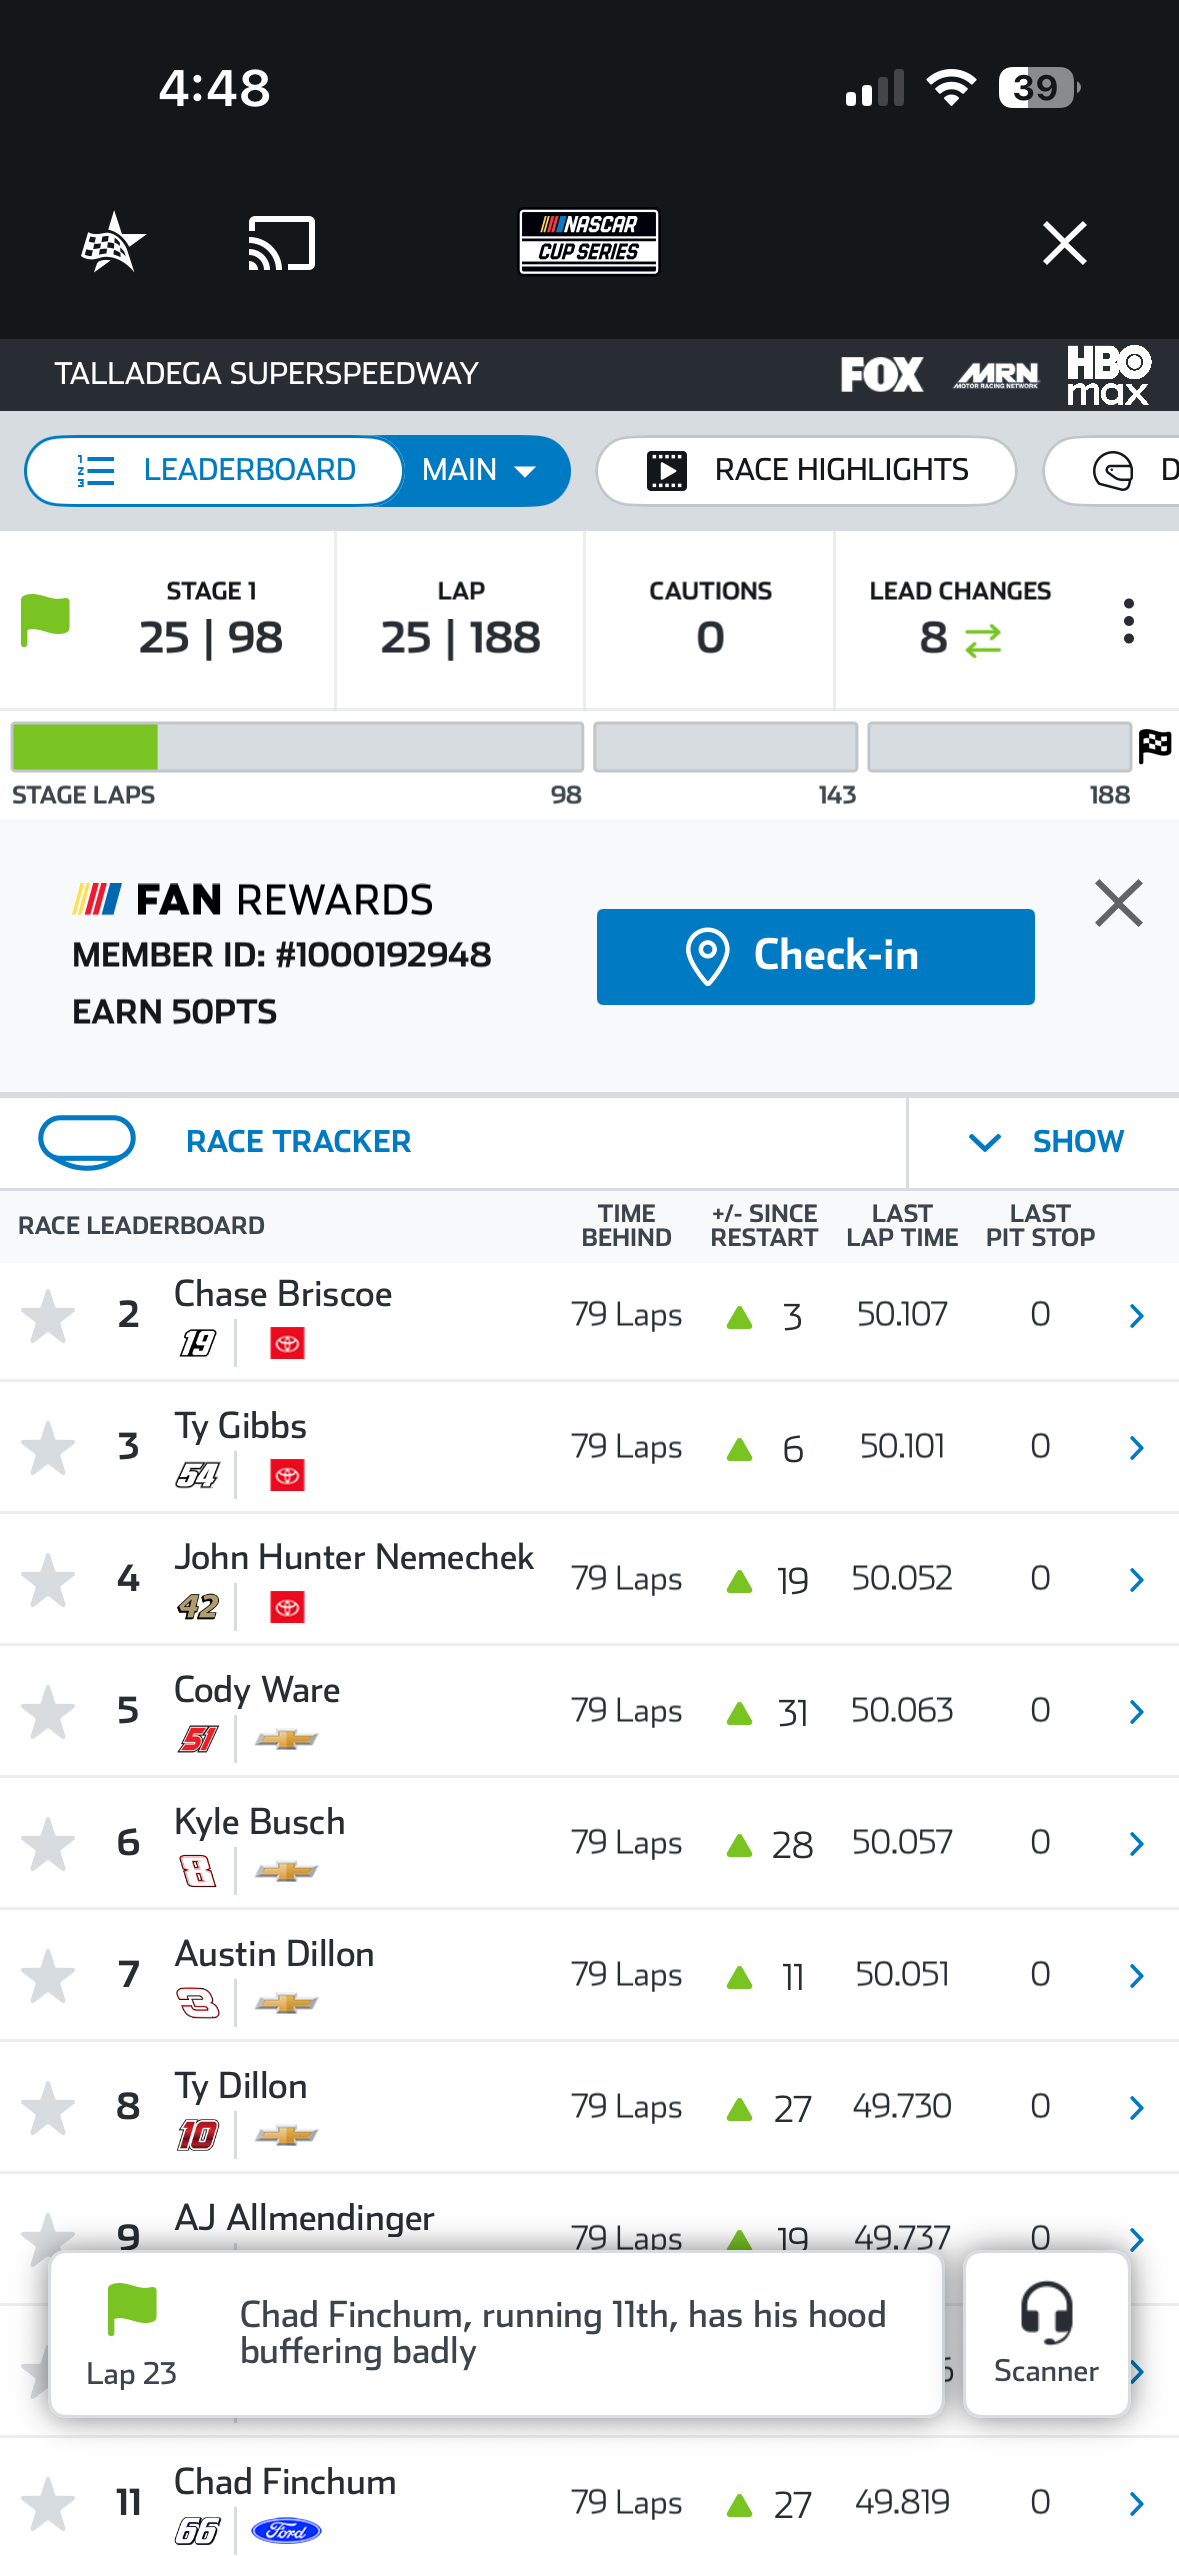Star Chad Finchum as a favorite
The width and height of the screenshot is (1179, 2556).
point(48,2503)
